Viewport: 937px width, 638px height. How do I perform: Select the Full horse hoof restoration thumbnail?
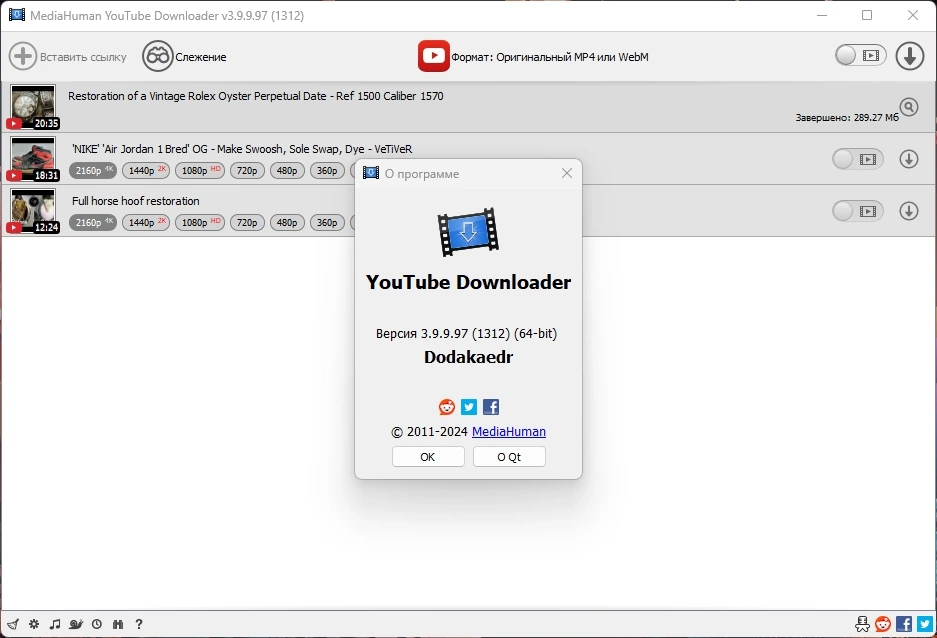[x=33, y=211]
